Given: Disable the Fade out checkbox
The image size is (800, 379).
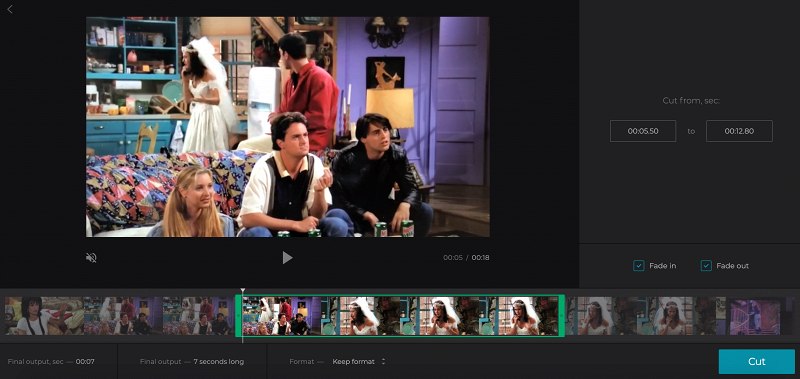Looking at the screenshot, I should pos(706,266).
